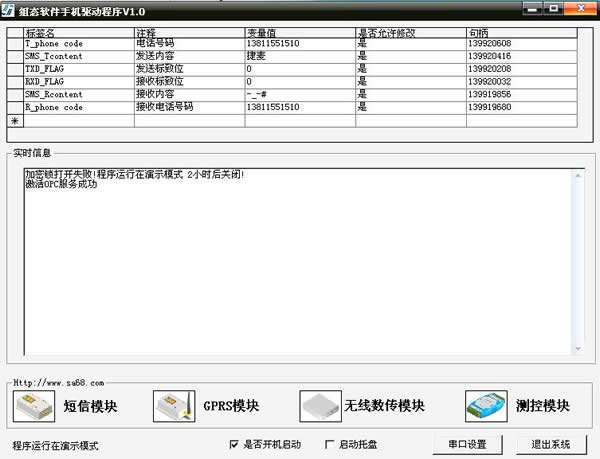Click the application icon in title bar

[10, 9]
